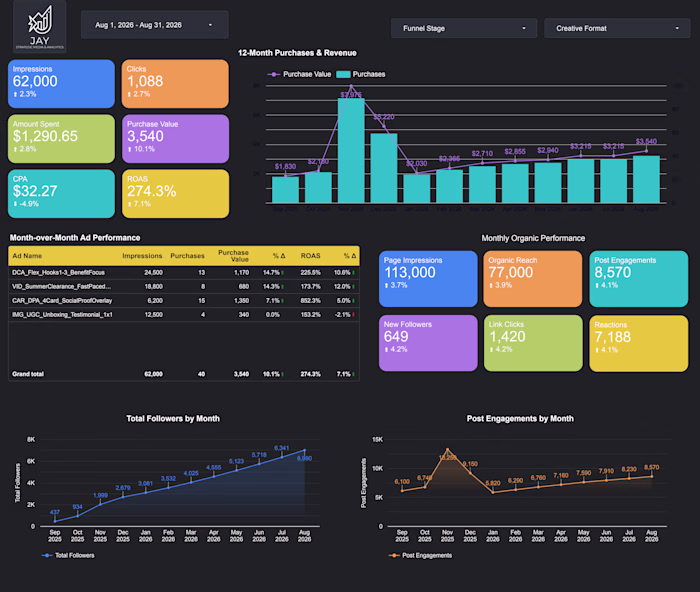Click the Post Engagements by Month title
Image resolution: width=700 pixels, height=592 pixels.
pos(520,419)
